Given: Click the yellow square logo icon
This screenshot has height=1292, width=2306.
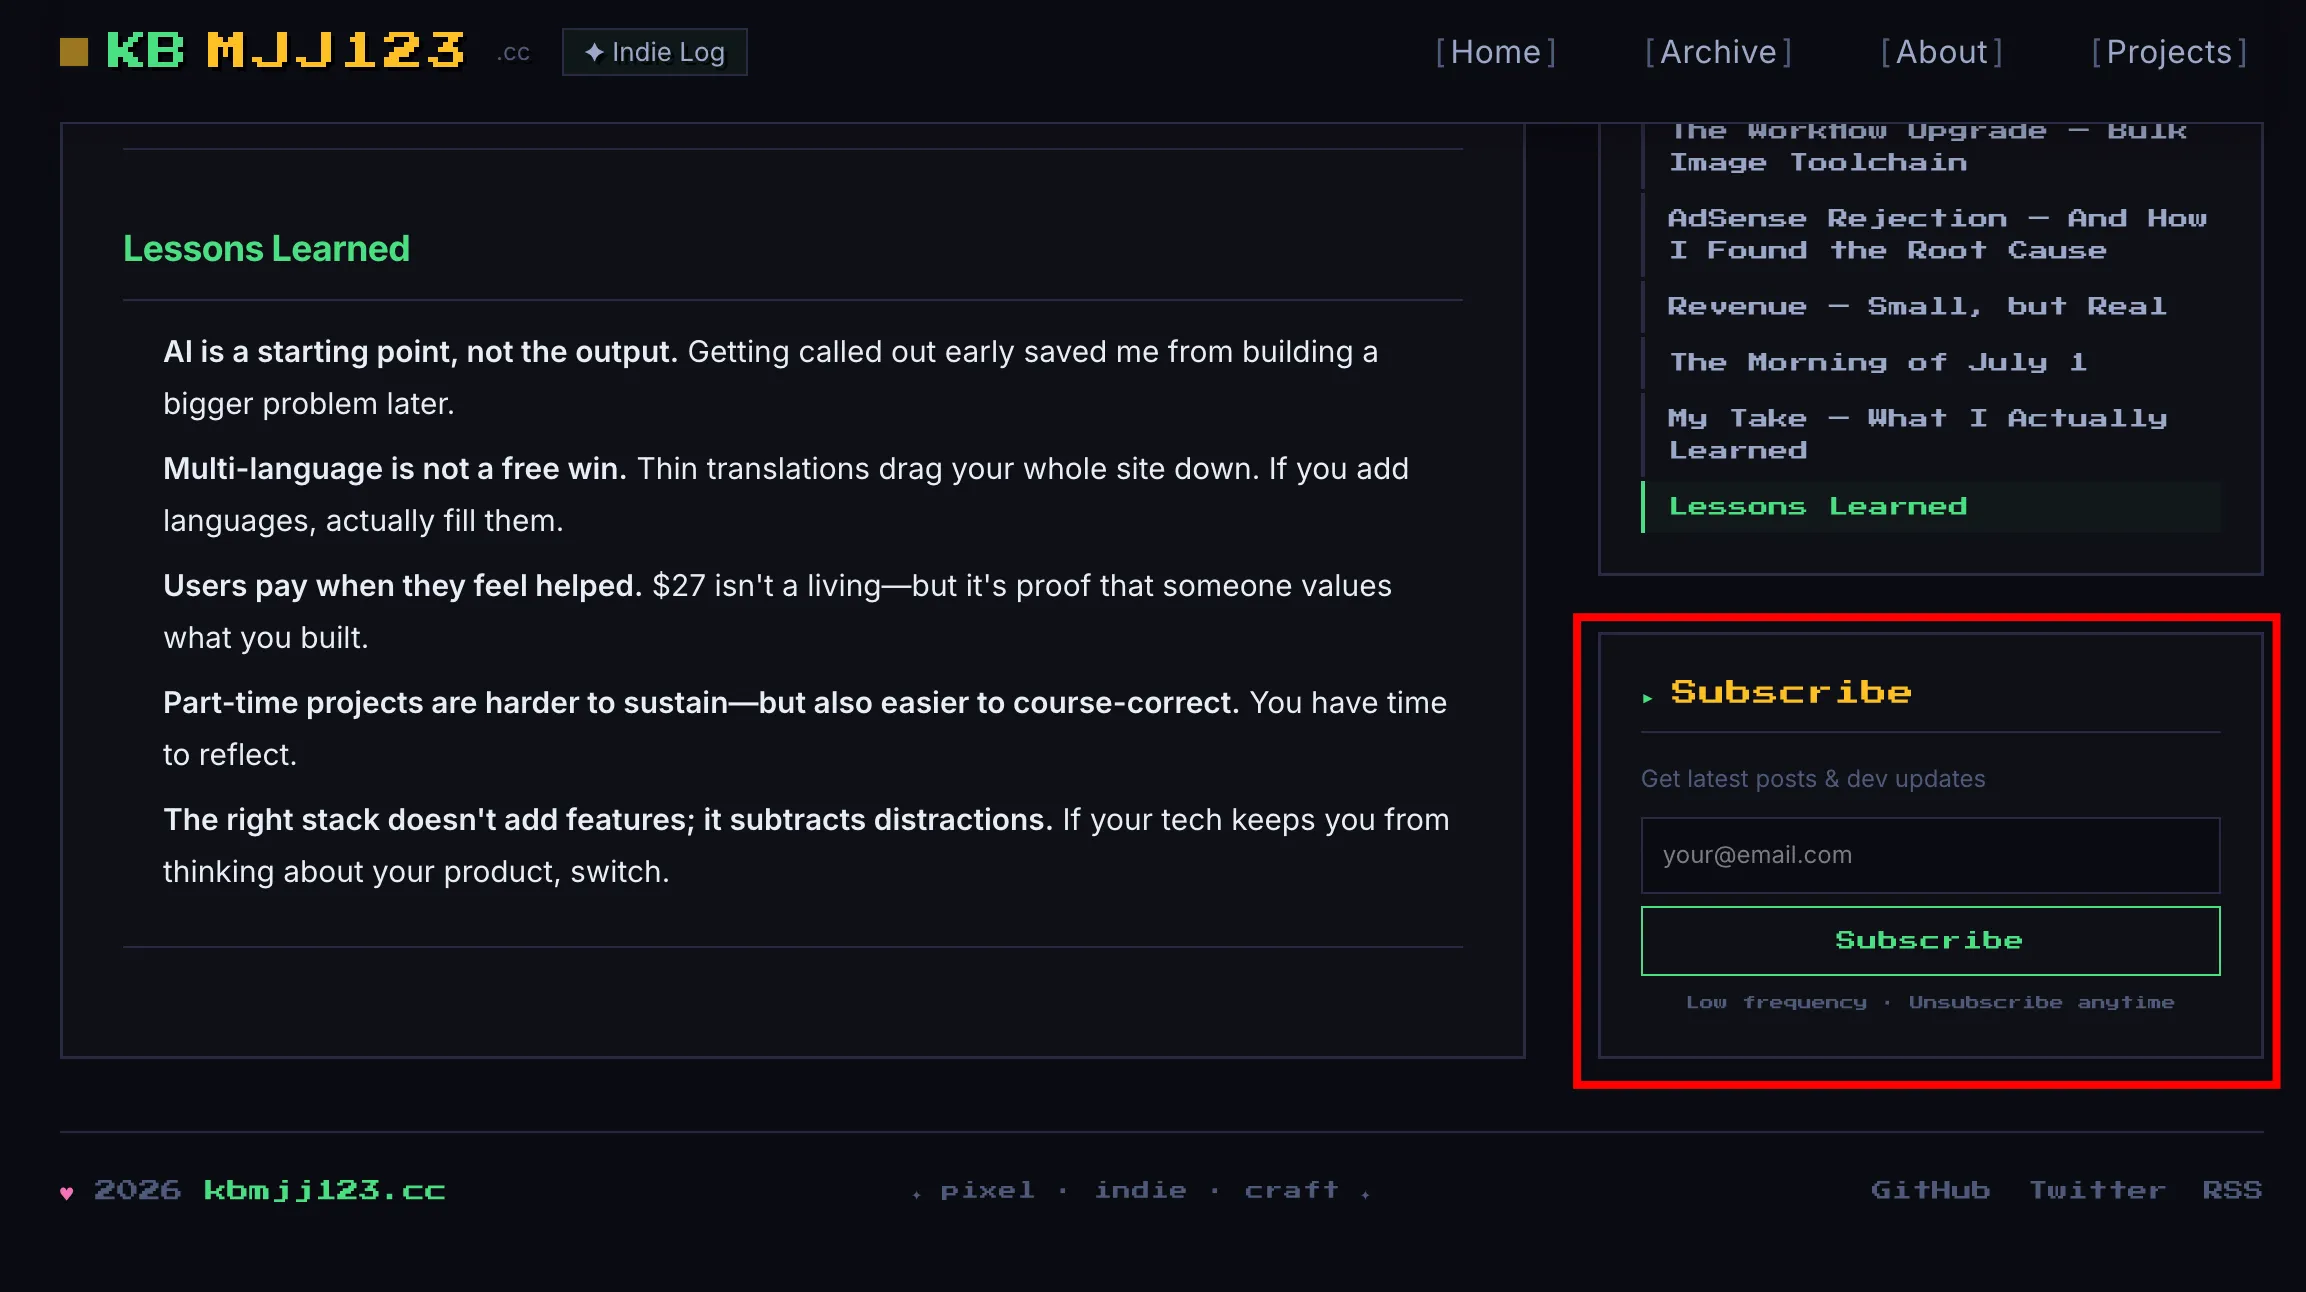Looking at the screenshot, I should [74, 51].
